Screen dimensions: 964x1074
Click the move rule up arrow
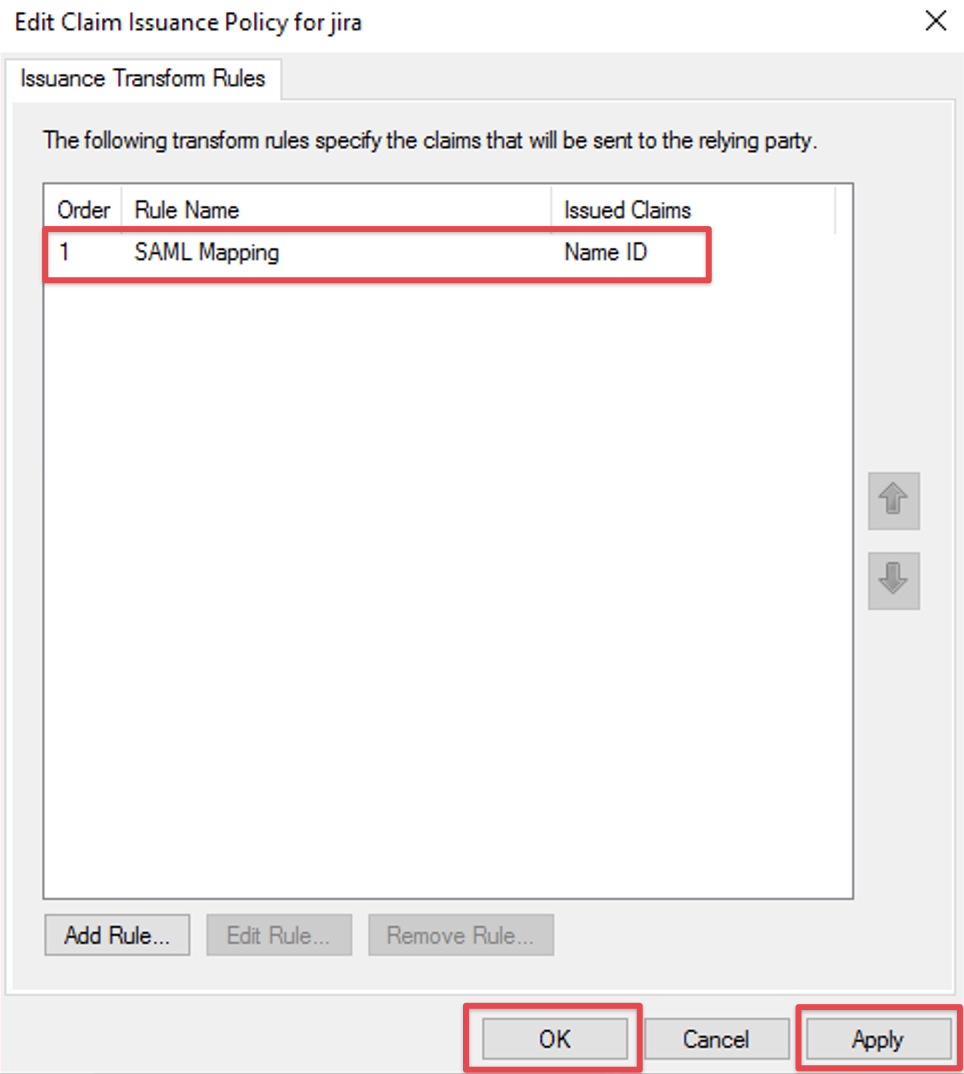click(x=893, y=501)
